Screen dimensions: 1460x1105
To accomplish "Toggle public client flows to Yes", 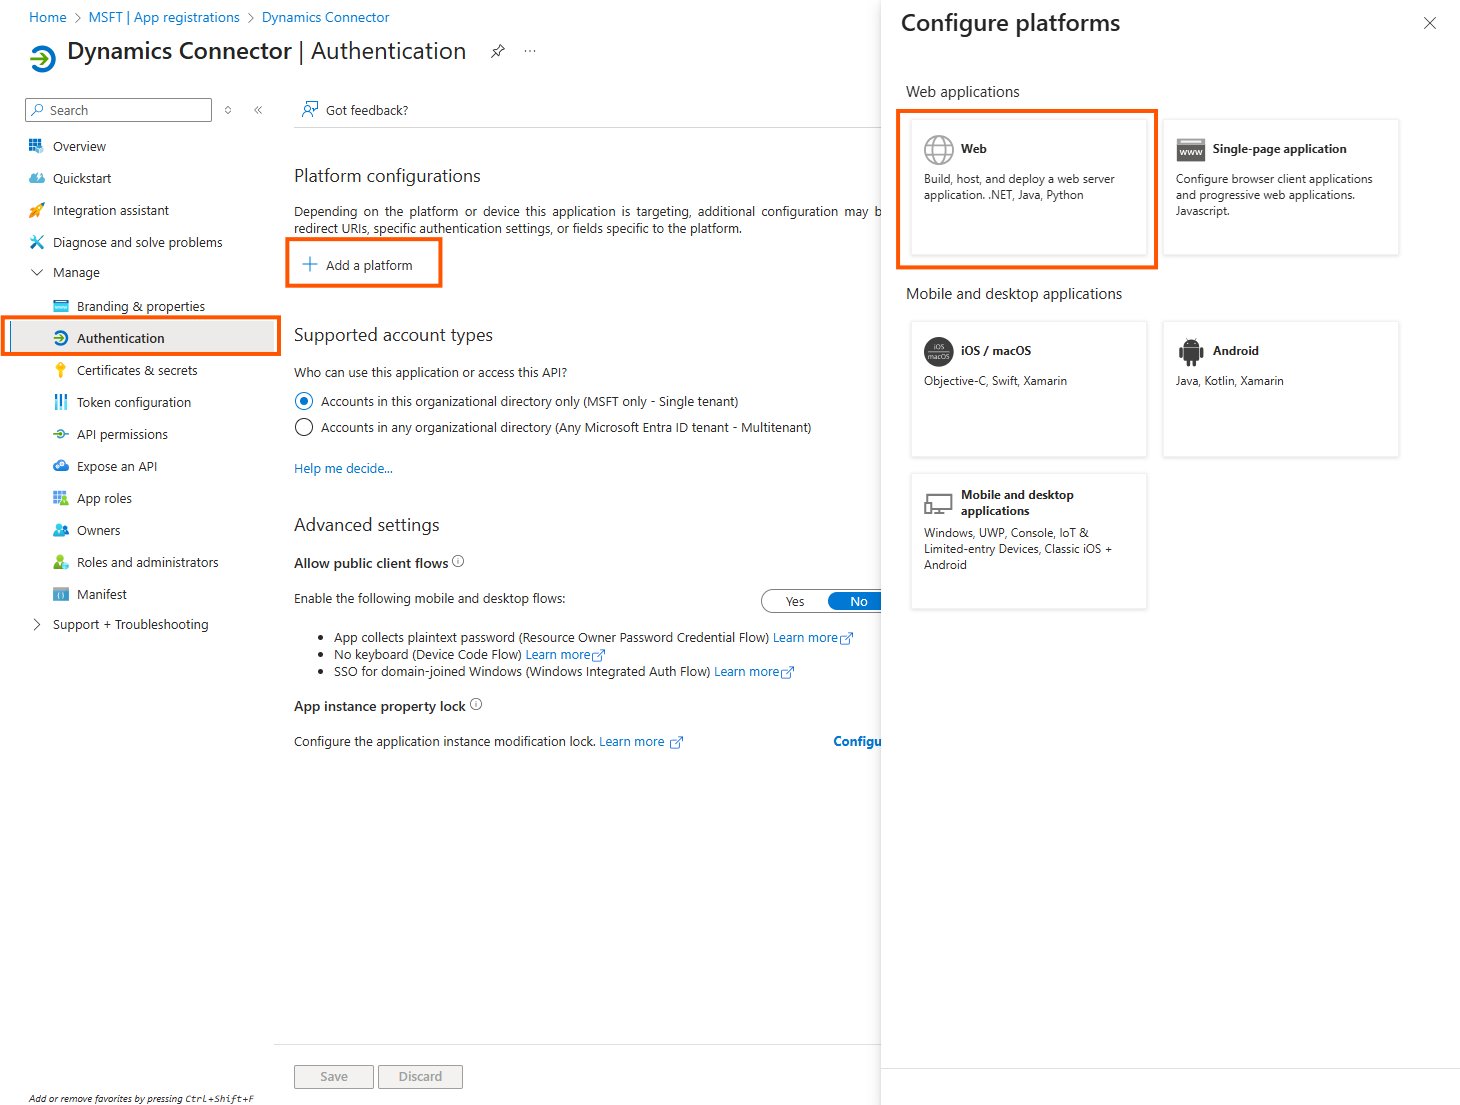I will 795,601.
